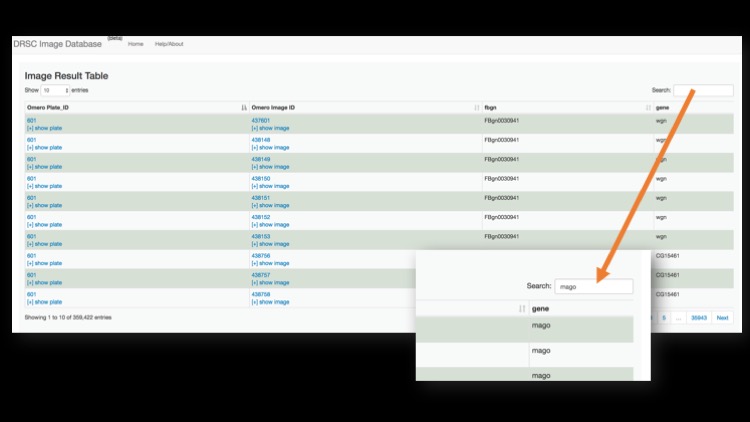
Task: Click the inset Search field containing mago
Action: 594,286
